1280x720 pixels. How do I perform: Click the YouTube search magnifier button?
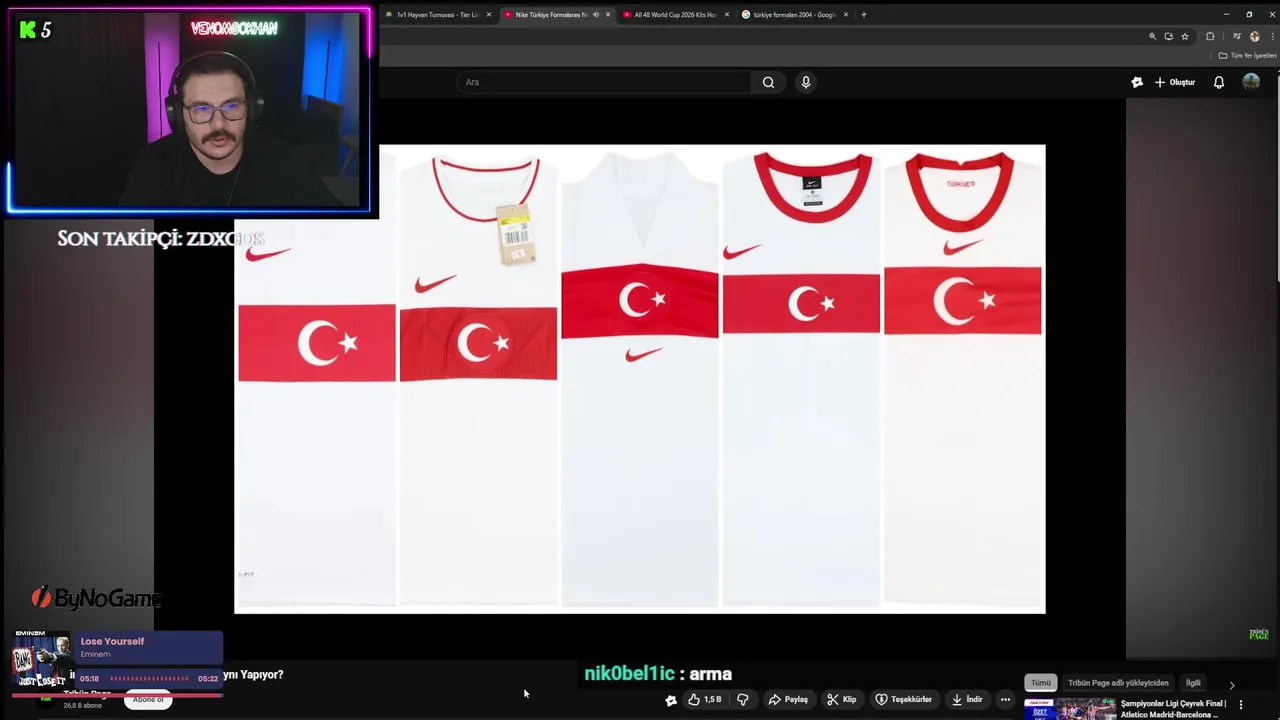[768, 82]
